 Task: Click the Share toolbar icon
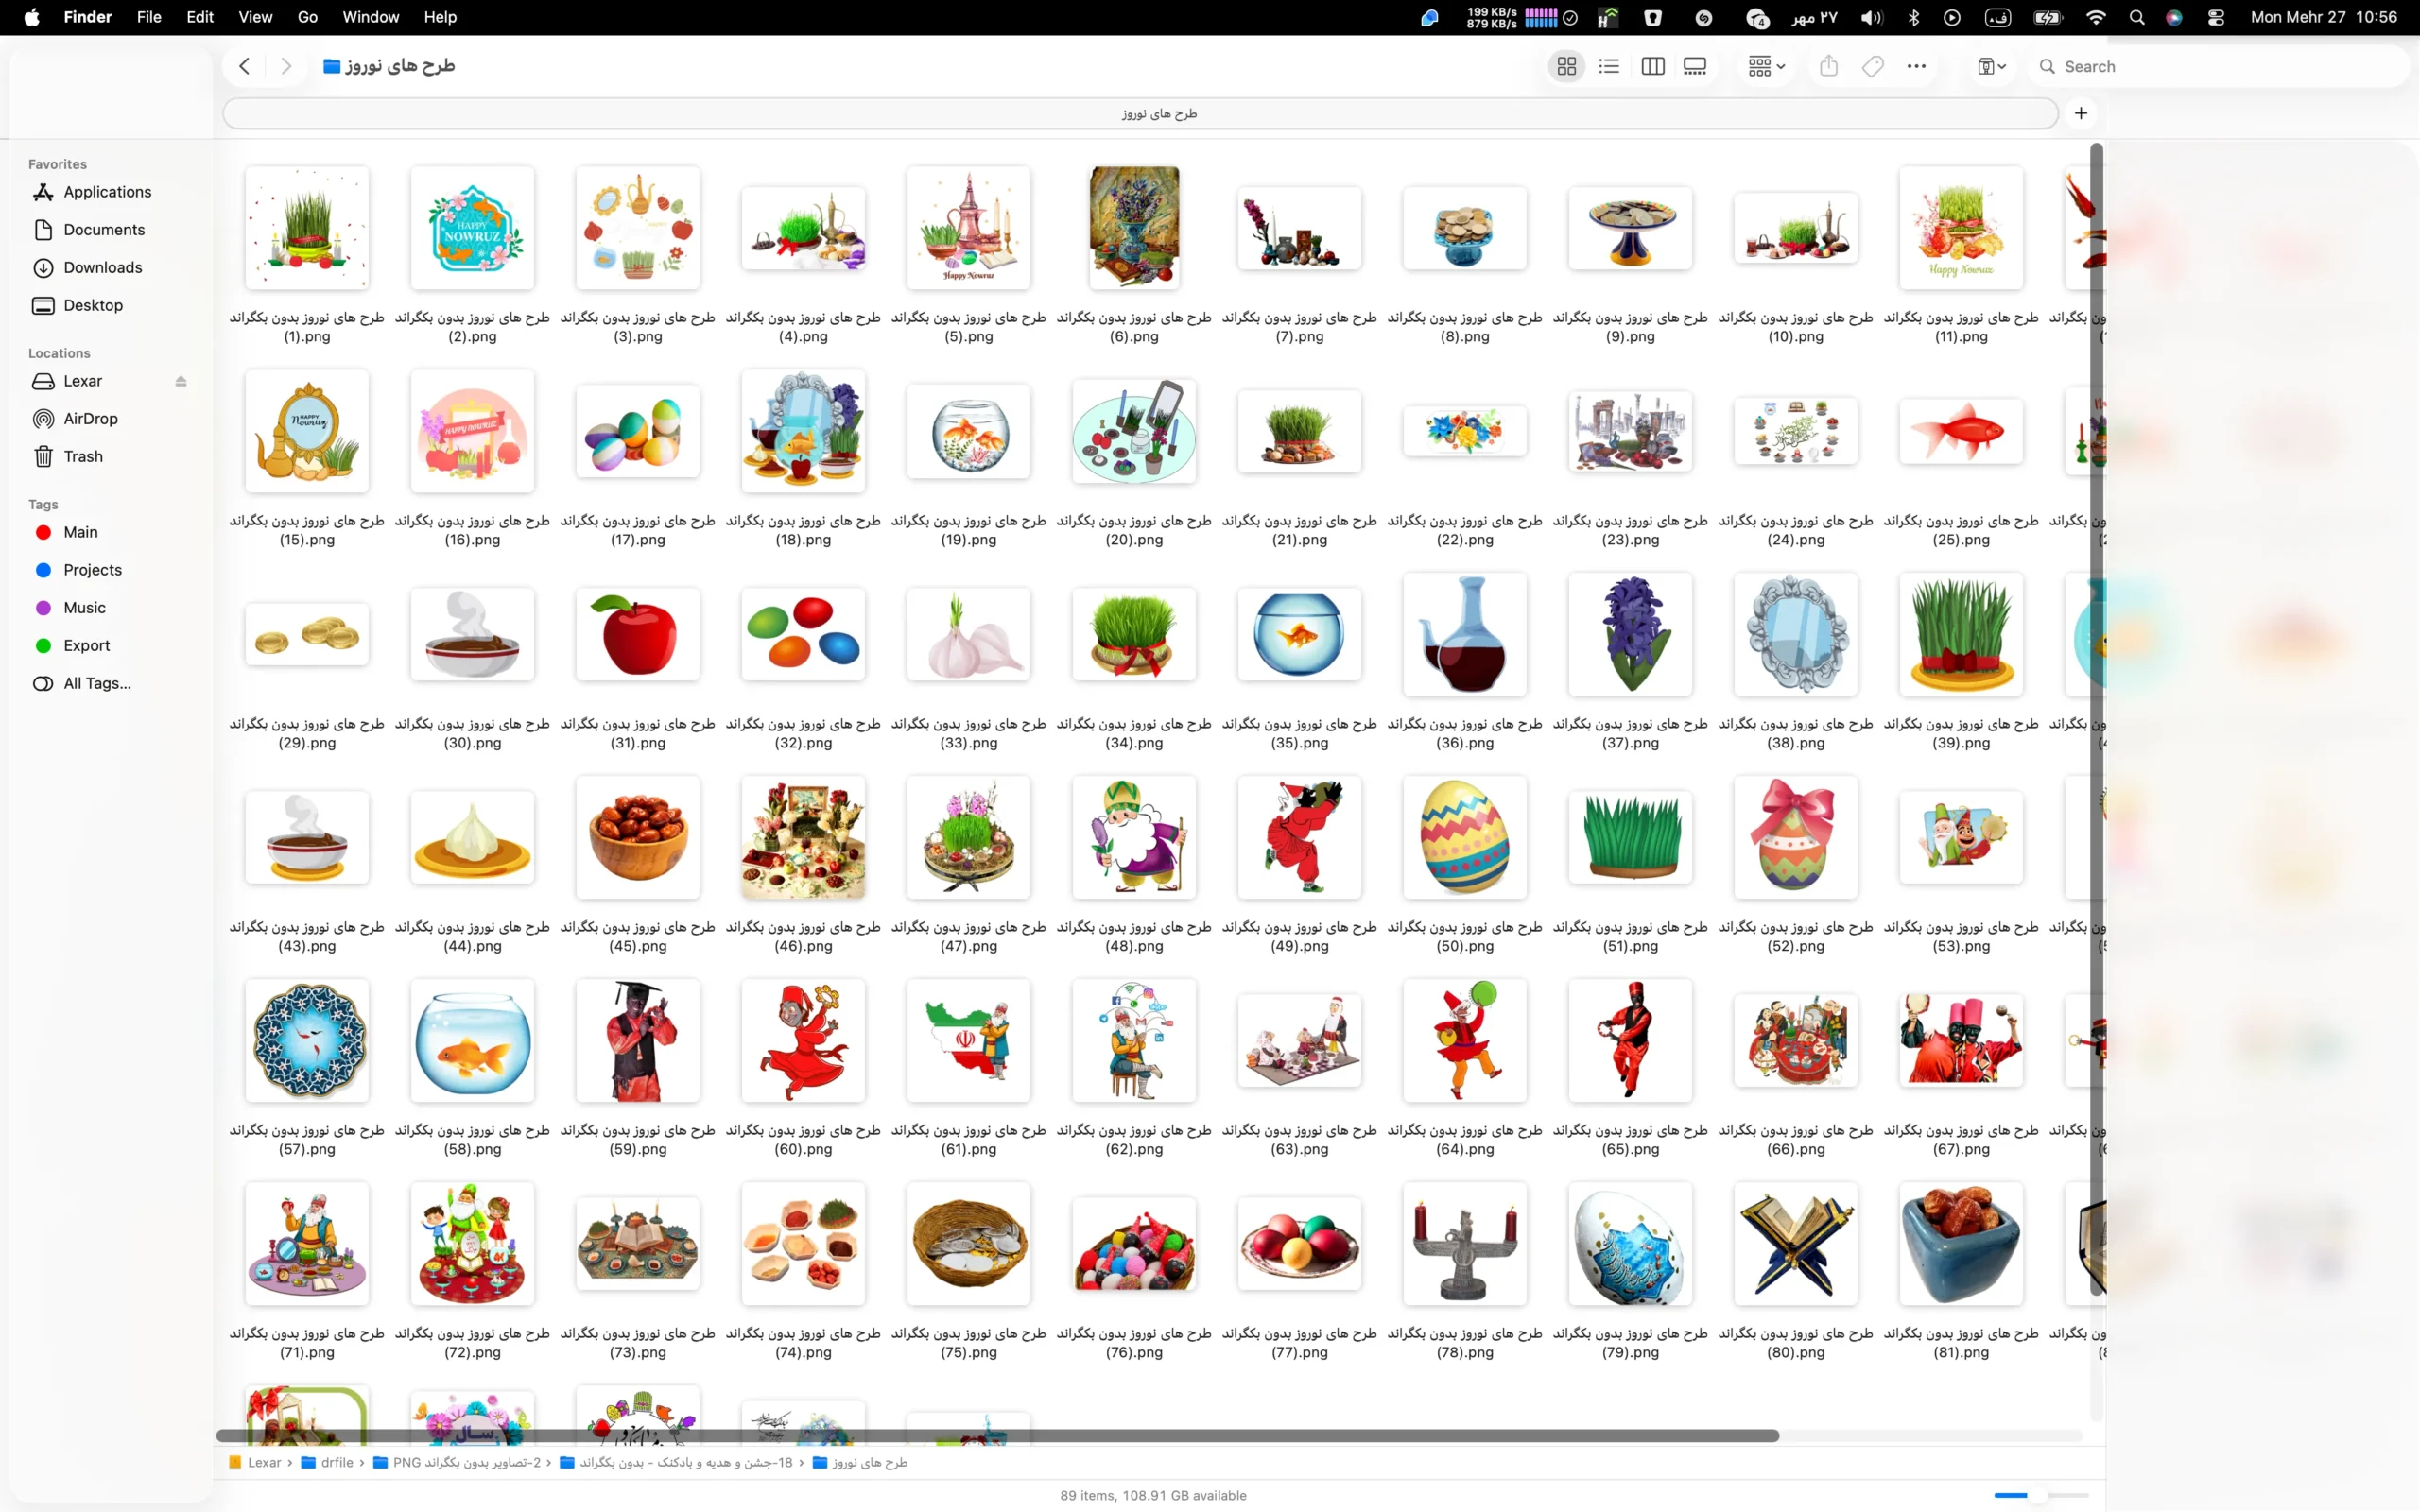click(1829, 66)
